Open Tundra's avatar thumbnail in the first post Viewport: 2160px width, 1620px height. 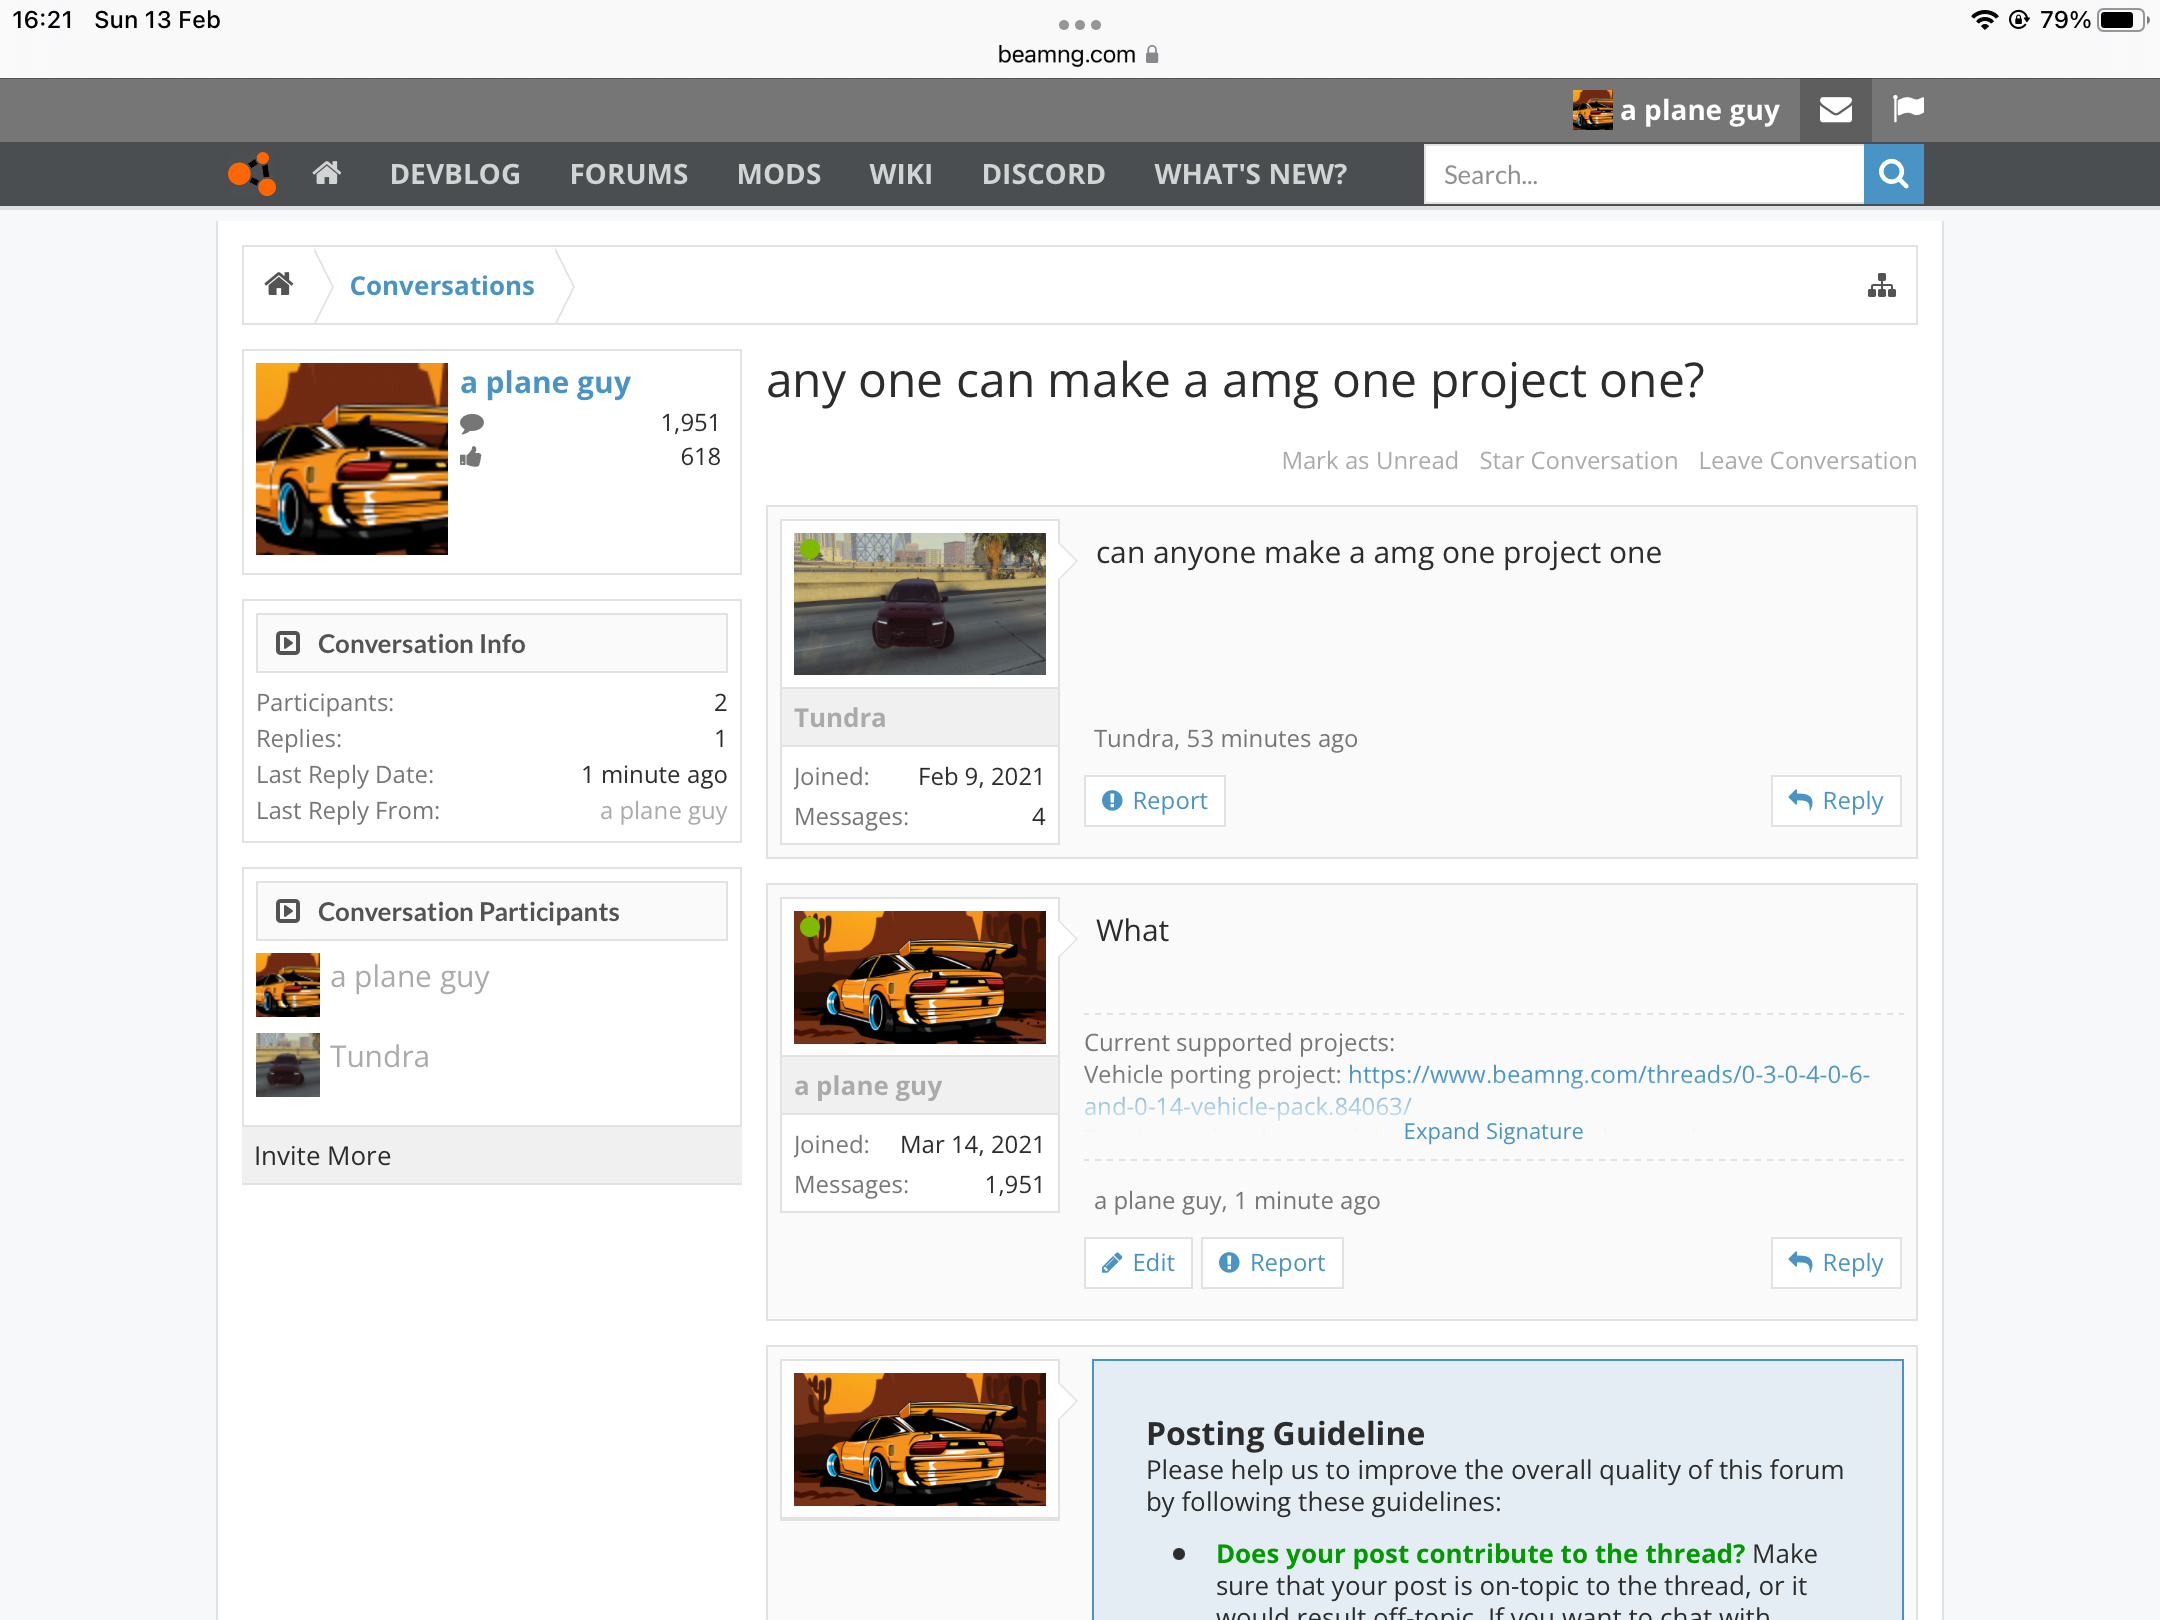pyautogui.click(x=919, y=604)
